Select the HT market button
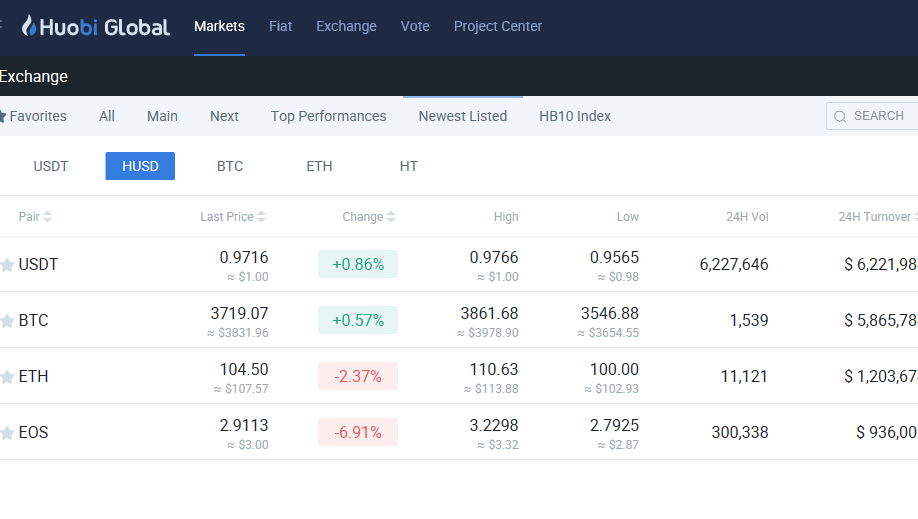This screenshot has width=918, height=519. pos(408,166)
